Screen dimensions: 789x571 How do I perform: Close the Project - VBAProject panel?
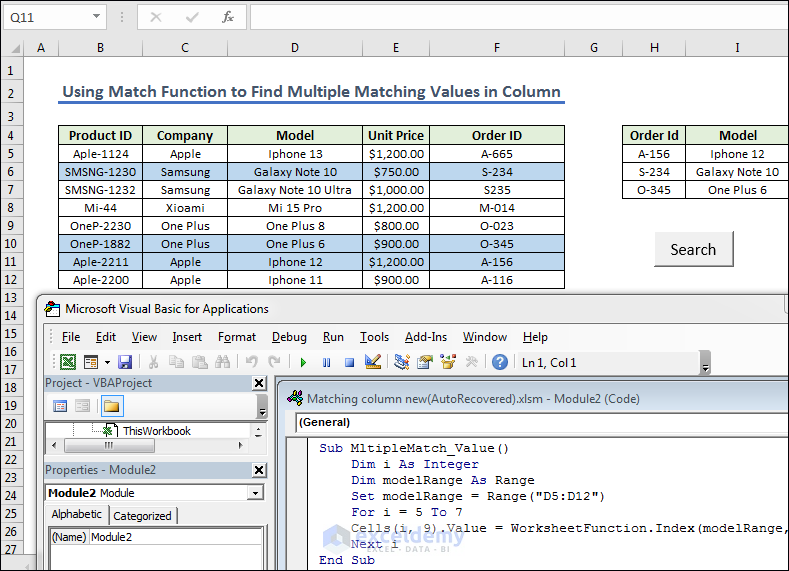[259, 383]
